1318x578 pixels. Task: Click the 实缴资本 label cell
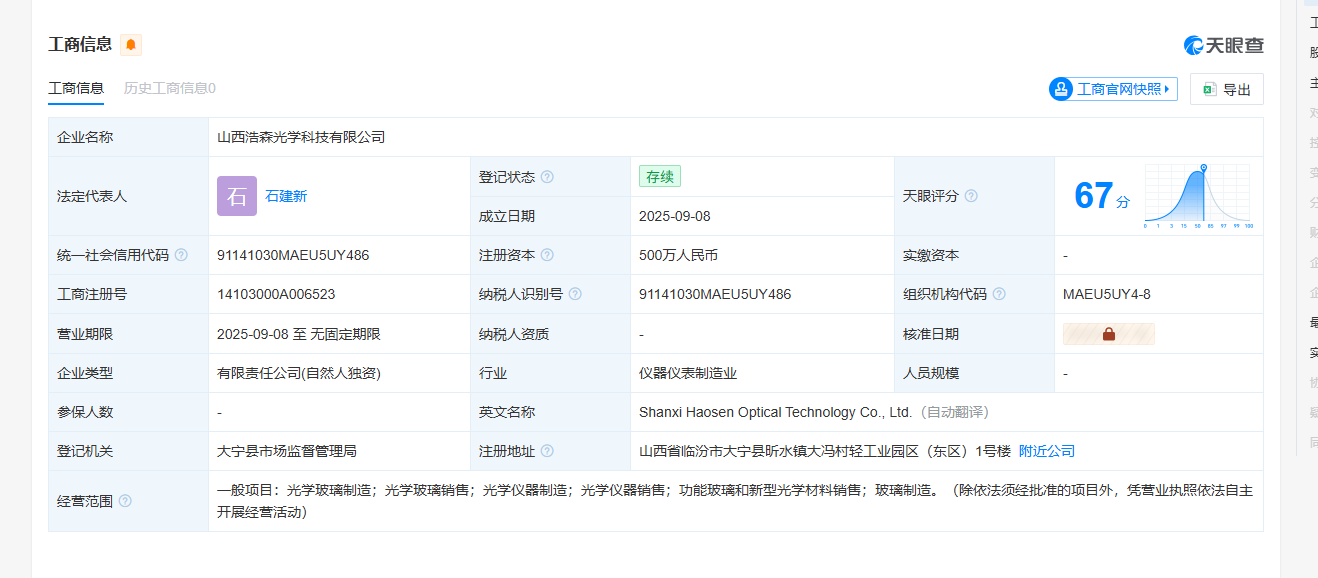pos(974,255)
